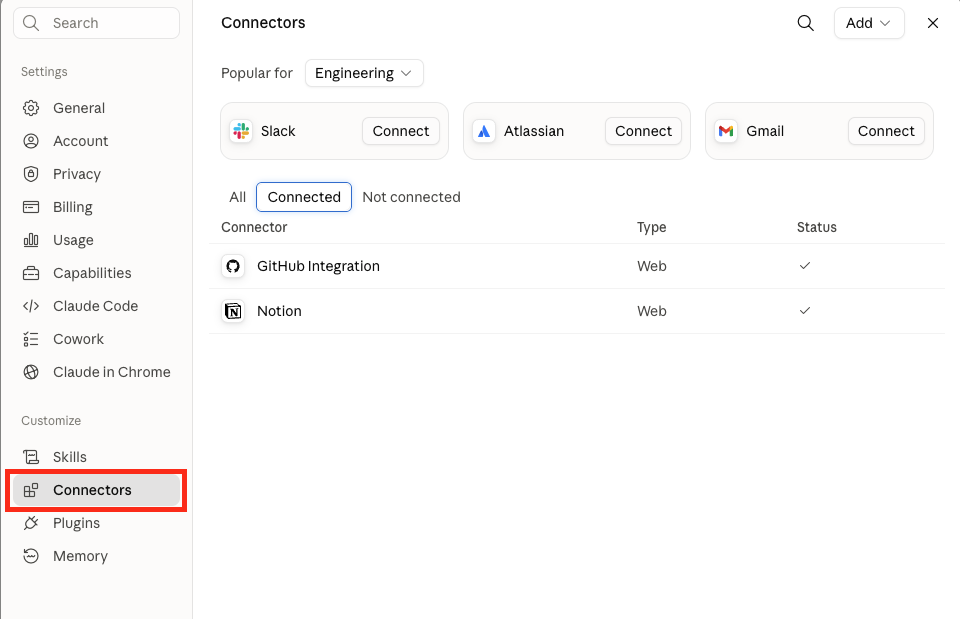Connect the Gmail connector

886,131
